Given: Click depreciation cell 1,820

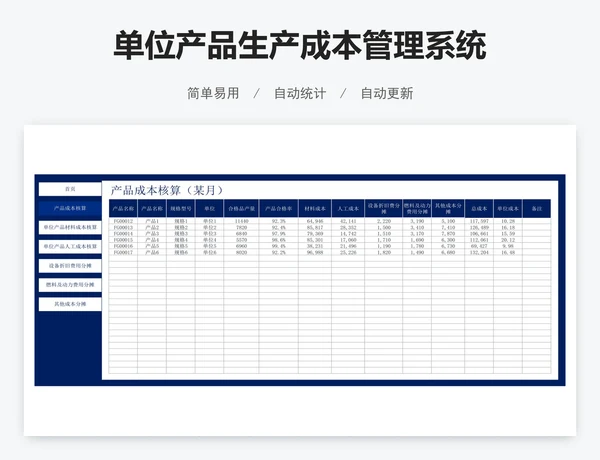Looking at the screenshot, I should pos(383,253).
